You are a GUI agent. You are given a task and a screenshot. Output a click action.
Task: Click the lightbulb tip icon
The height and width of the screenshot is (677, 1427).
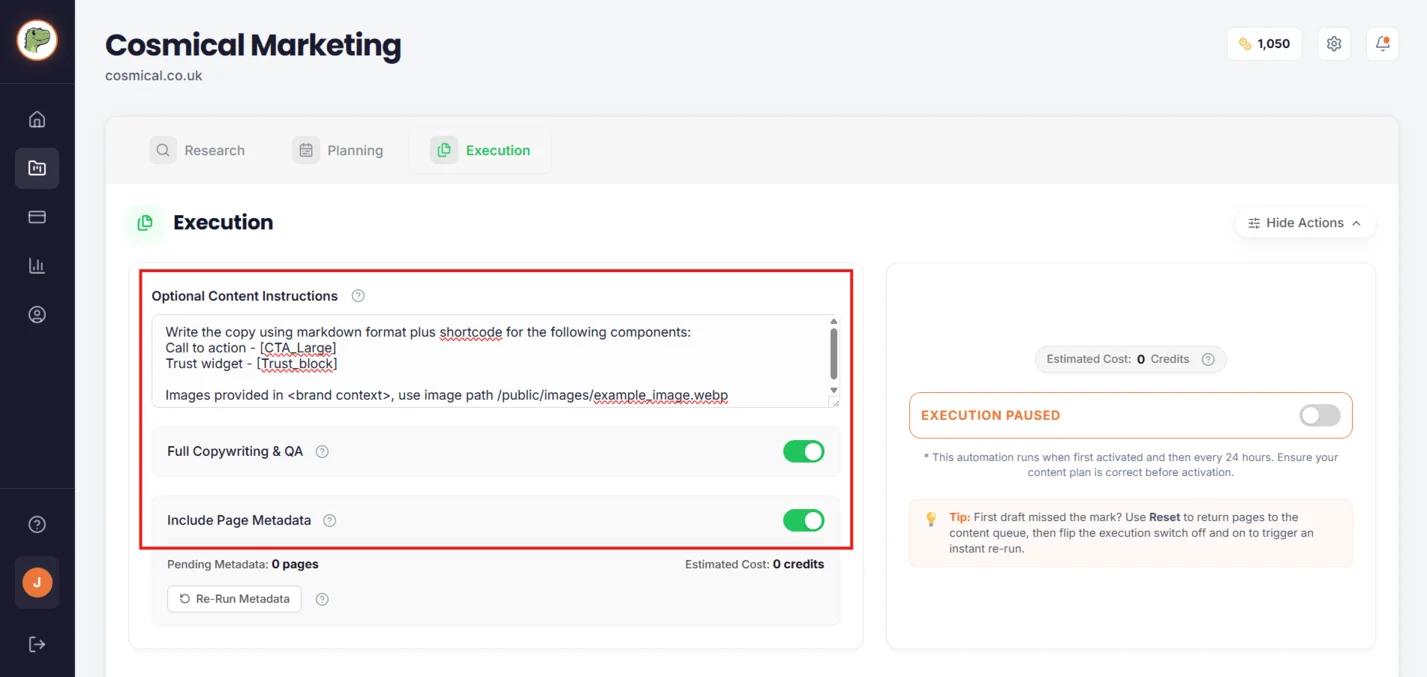pos(931,518)
